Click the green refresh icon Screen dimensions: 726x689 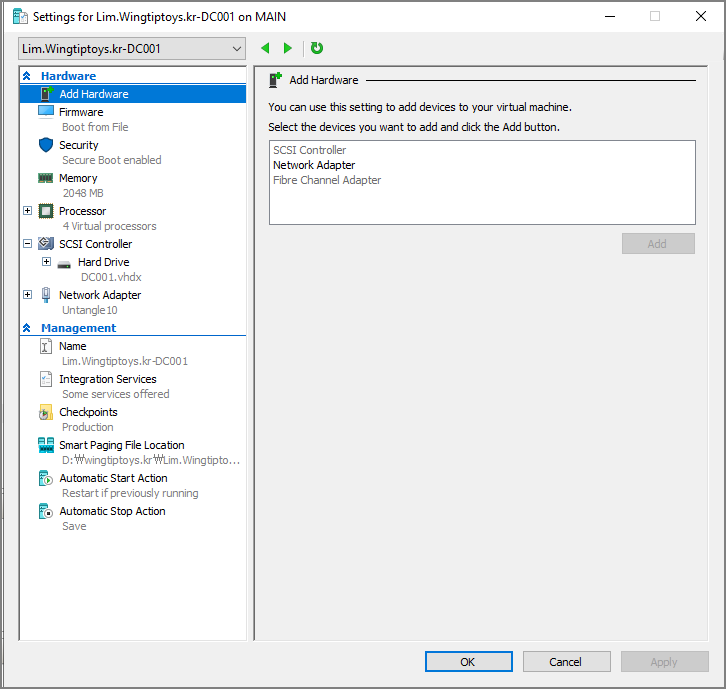[317, 48]
